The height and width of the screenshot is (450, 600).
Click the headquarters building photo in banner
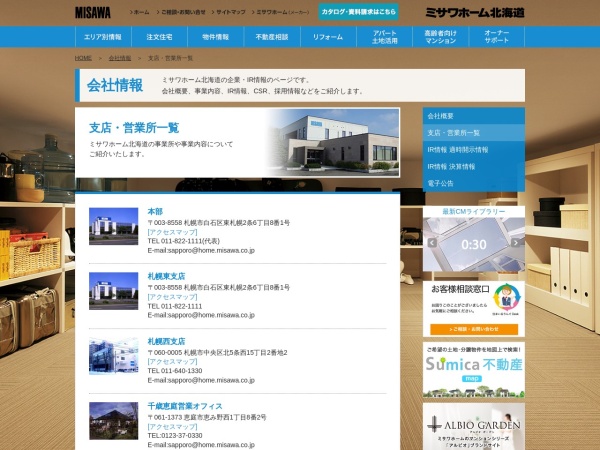click(x=333, y=142)
